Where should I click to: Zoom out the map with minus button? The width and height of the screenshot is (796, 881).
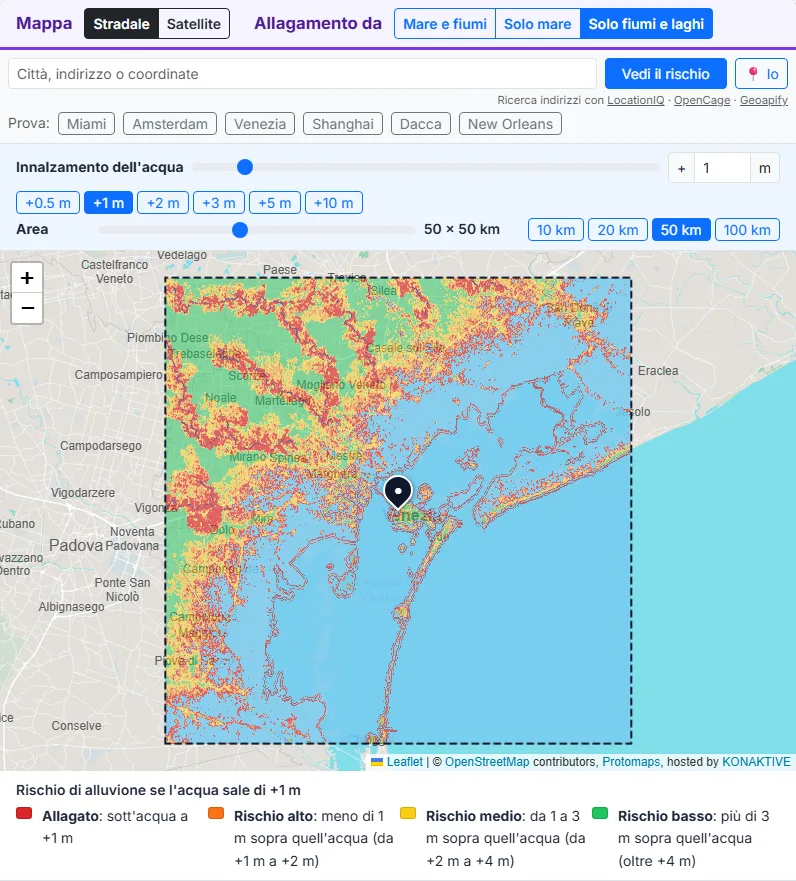pos(27,308)
